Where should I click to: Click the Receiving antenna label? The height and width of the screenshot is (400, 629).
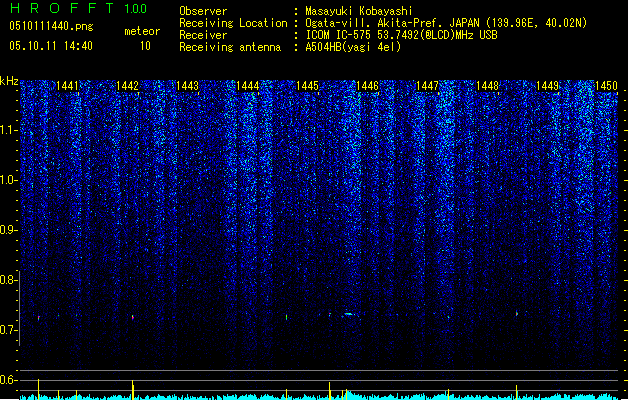[x=230, y=47]
